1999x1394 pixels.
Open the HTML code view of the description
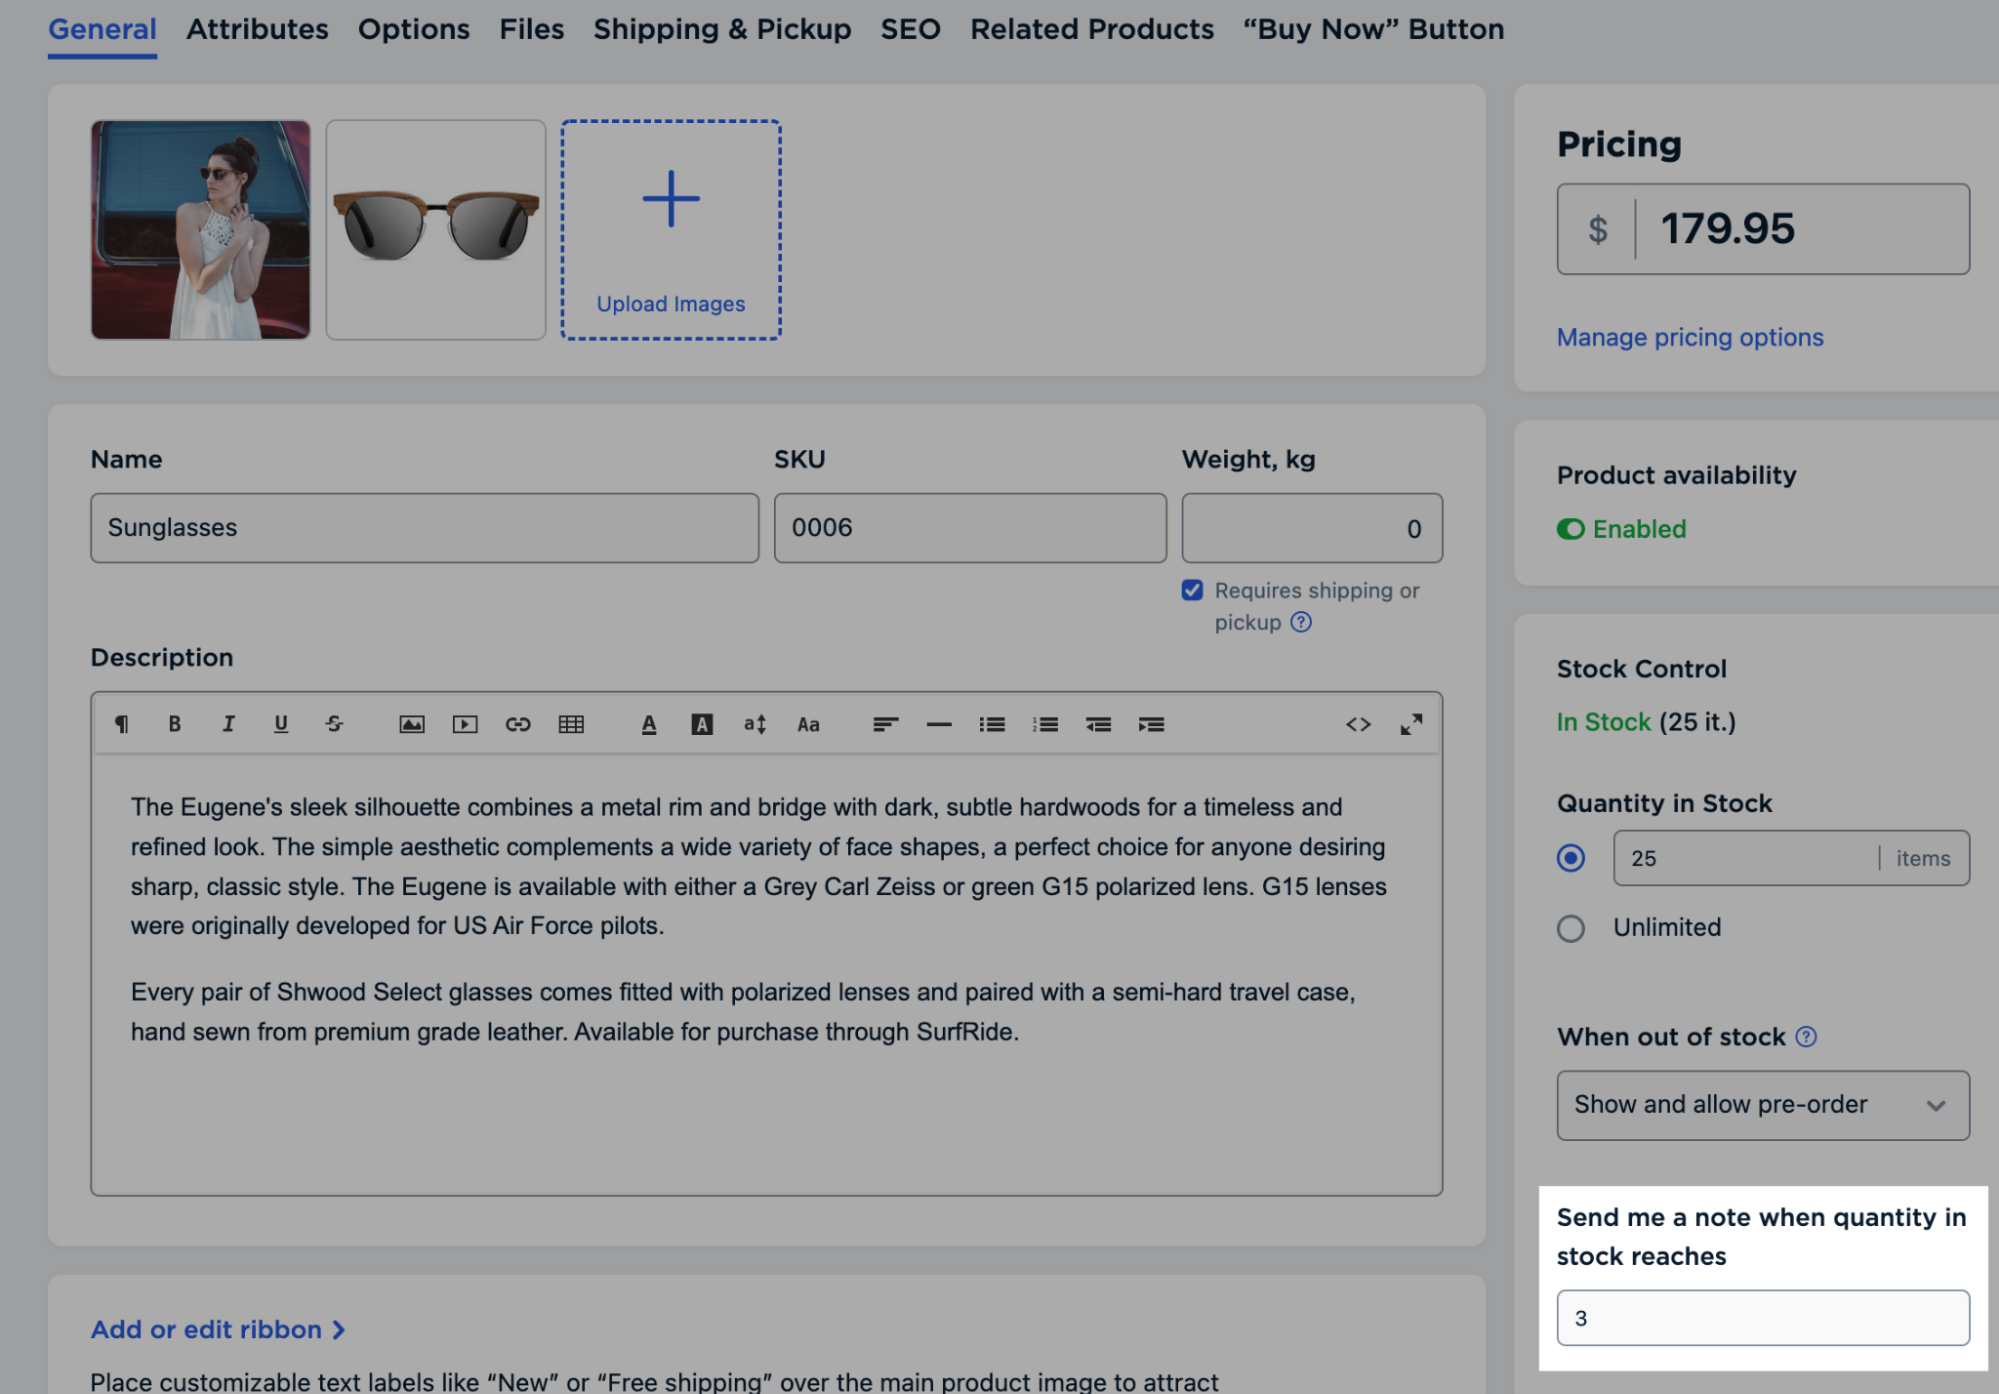coord(1359,724)
